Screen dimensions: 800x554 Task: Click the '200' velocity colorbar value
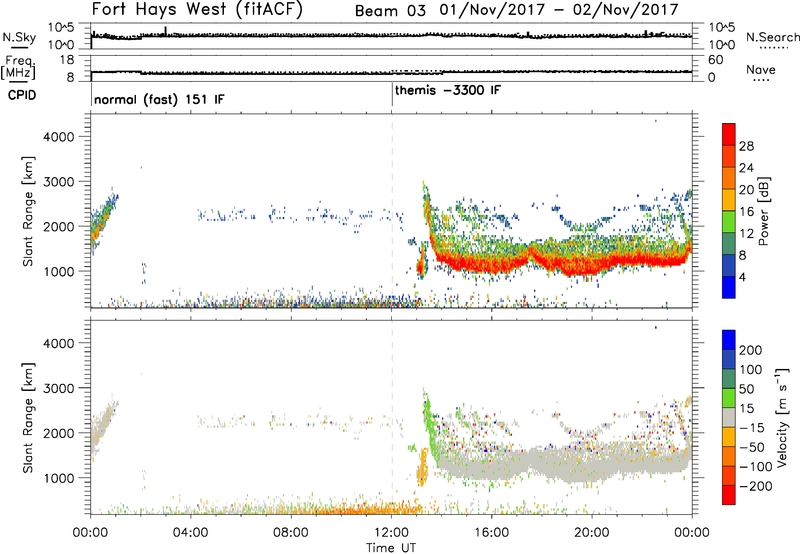[x=751, y=350]
